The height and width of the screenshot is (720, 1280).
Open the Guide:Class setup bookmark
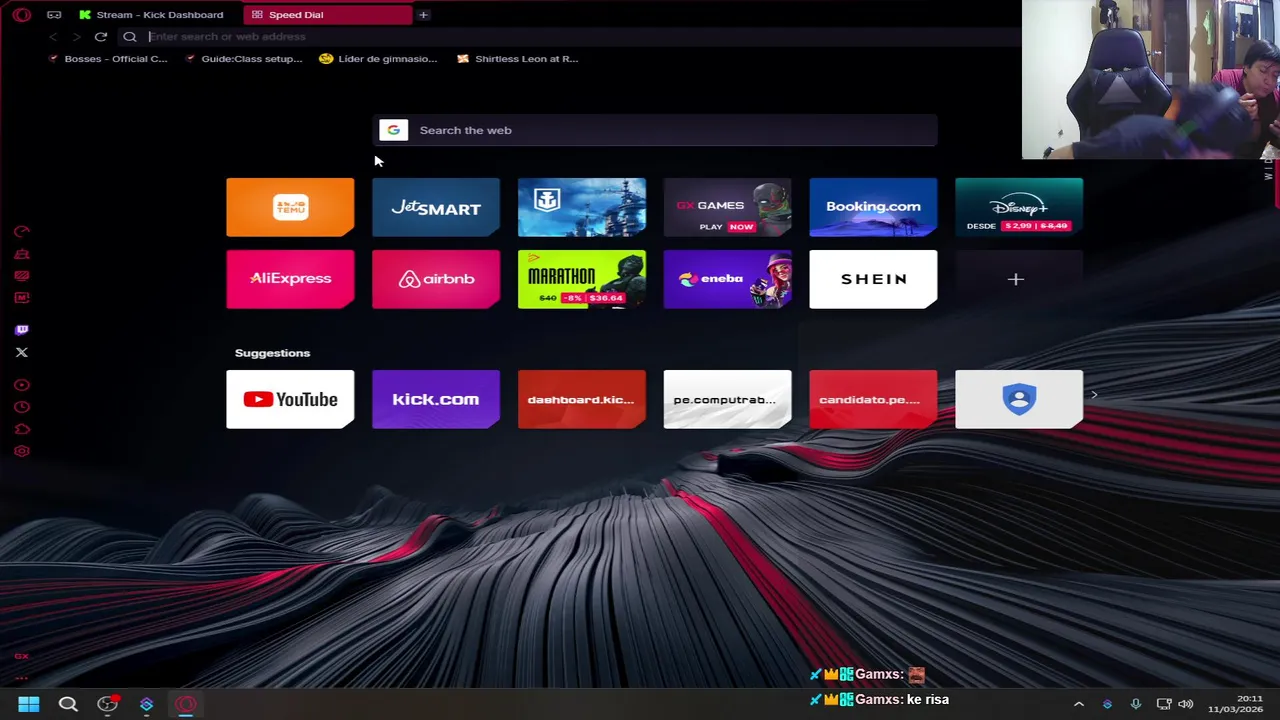click(x=244, y=59)
